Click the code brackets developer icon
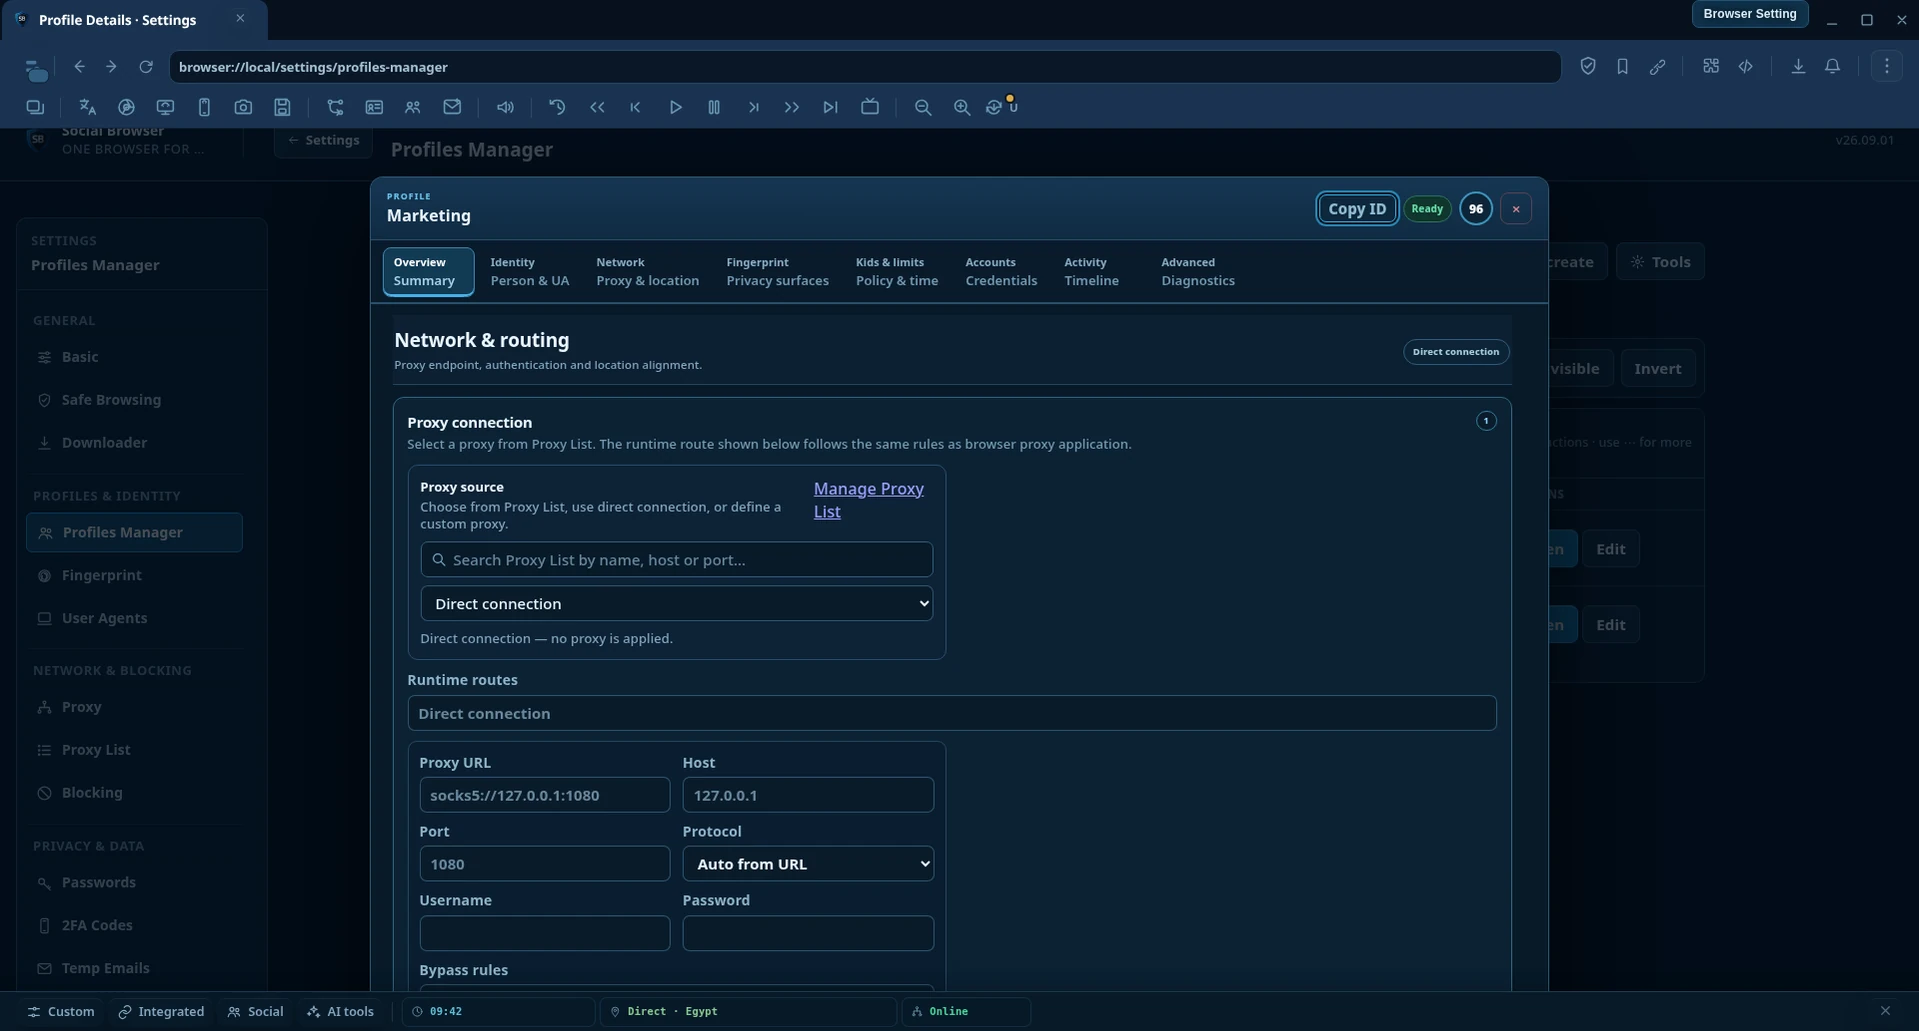The width and height of the screenshot is (1919, 1031). (1746, 66)
